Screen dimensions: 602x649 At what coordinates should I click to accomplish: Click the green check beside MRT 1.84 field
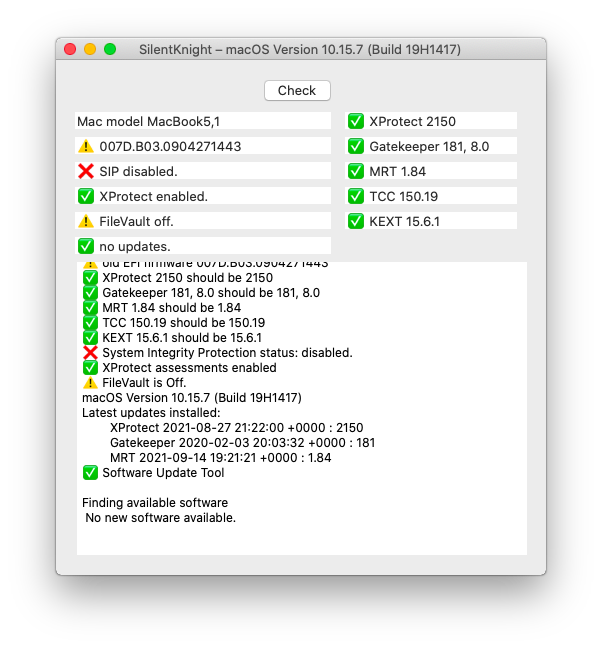[356, 171]
